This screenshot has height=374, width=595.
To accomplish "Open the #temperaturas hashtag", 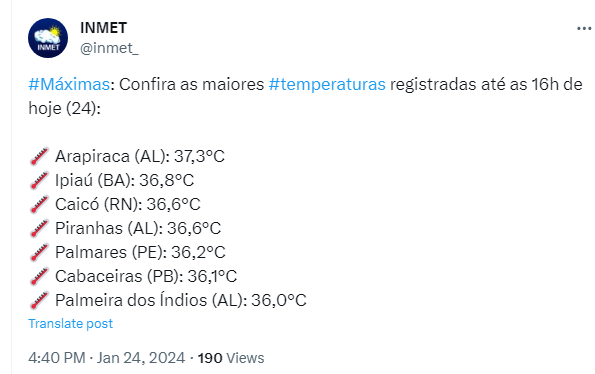I will point(327,85).
